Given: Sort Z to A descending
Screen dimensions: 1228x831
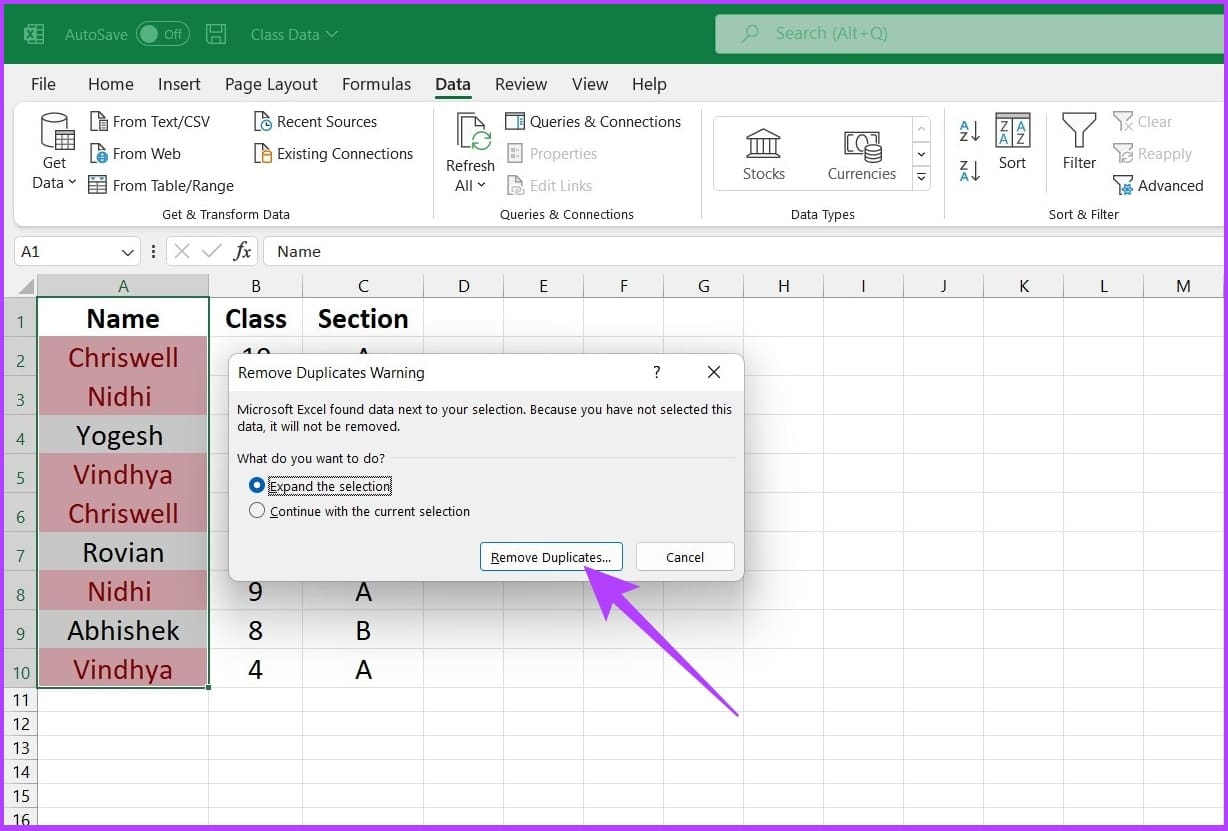Looking at the screenshot, I should [x=970, y=171].
